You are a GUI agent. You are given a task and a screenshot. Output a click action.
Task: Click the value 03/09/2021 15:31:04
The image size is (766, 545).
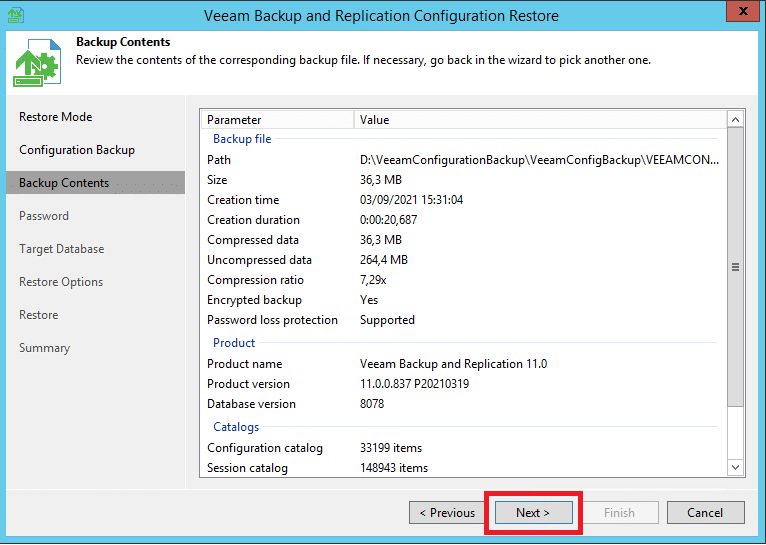[x=411, y=200]
